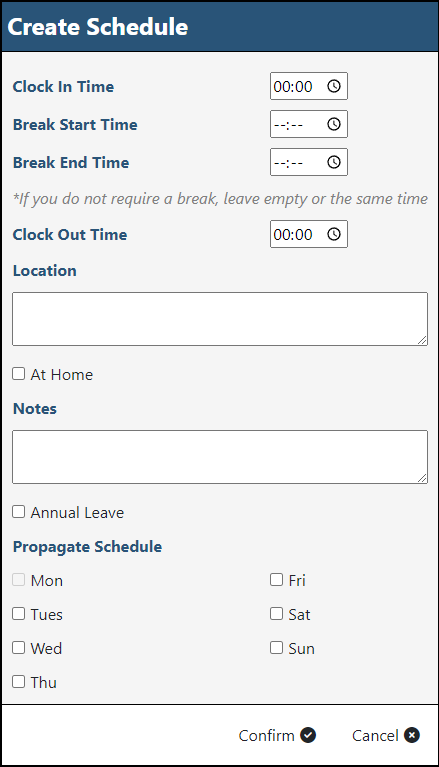Enable the Sat propagate checkbox
The height and width of the screenshot is (767, 439).
(277, 613)
